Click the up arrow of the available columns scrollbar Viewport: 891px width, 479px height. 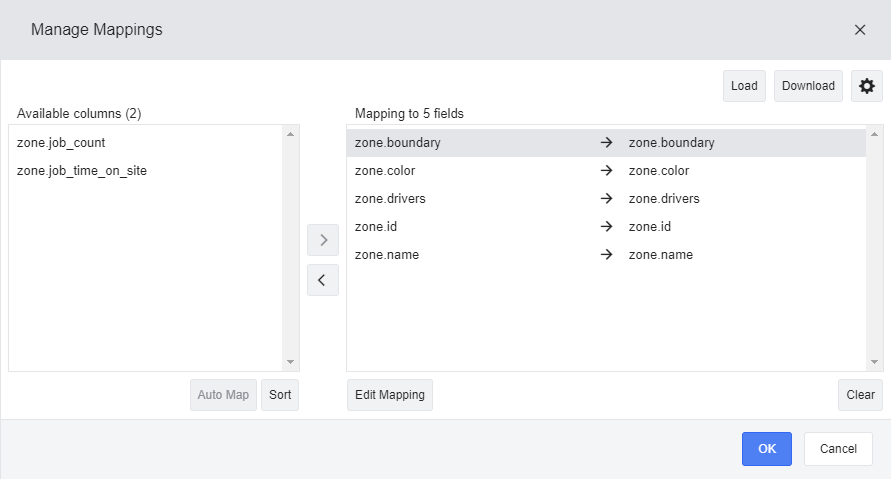pos(290,134)
